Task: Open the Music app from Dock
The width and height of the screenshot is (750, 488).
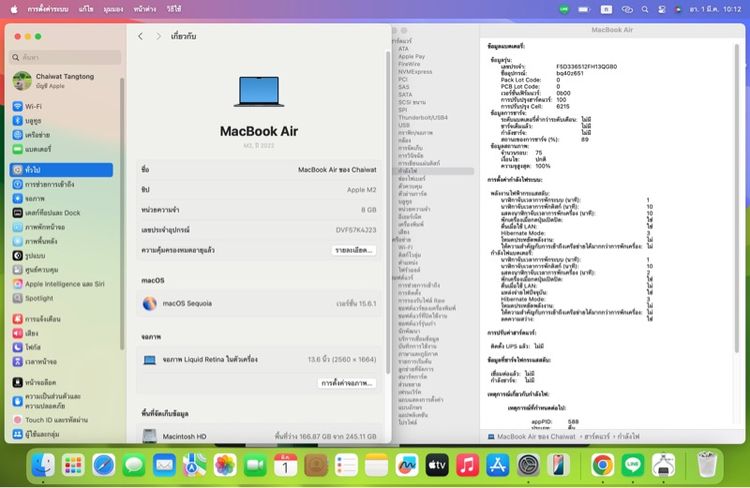Action: (467, 465)
